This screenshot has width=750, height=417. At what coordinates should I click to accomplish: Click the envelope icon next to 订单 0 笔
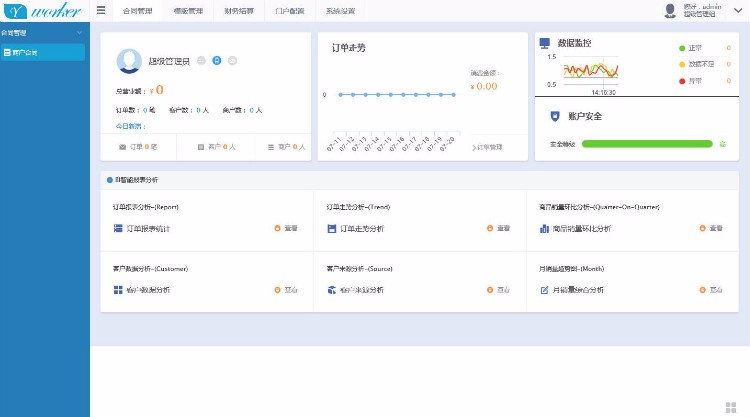pyautogui.click(x=122, y=147)
